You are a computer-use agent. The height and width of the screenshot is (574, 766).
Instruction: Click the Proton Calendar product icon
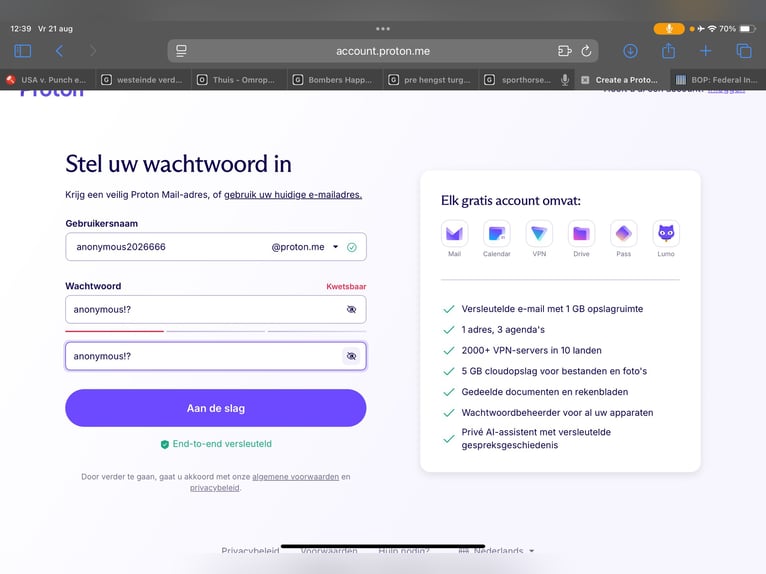(496, 234)
